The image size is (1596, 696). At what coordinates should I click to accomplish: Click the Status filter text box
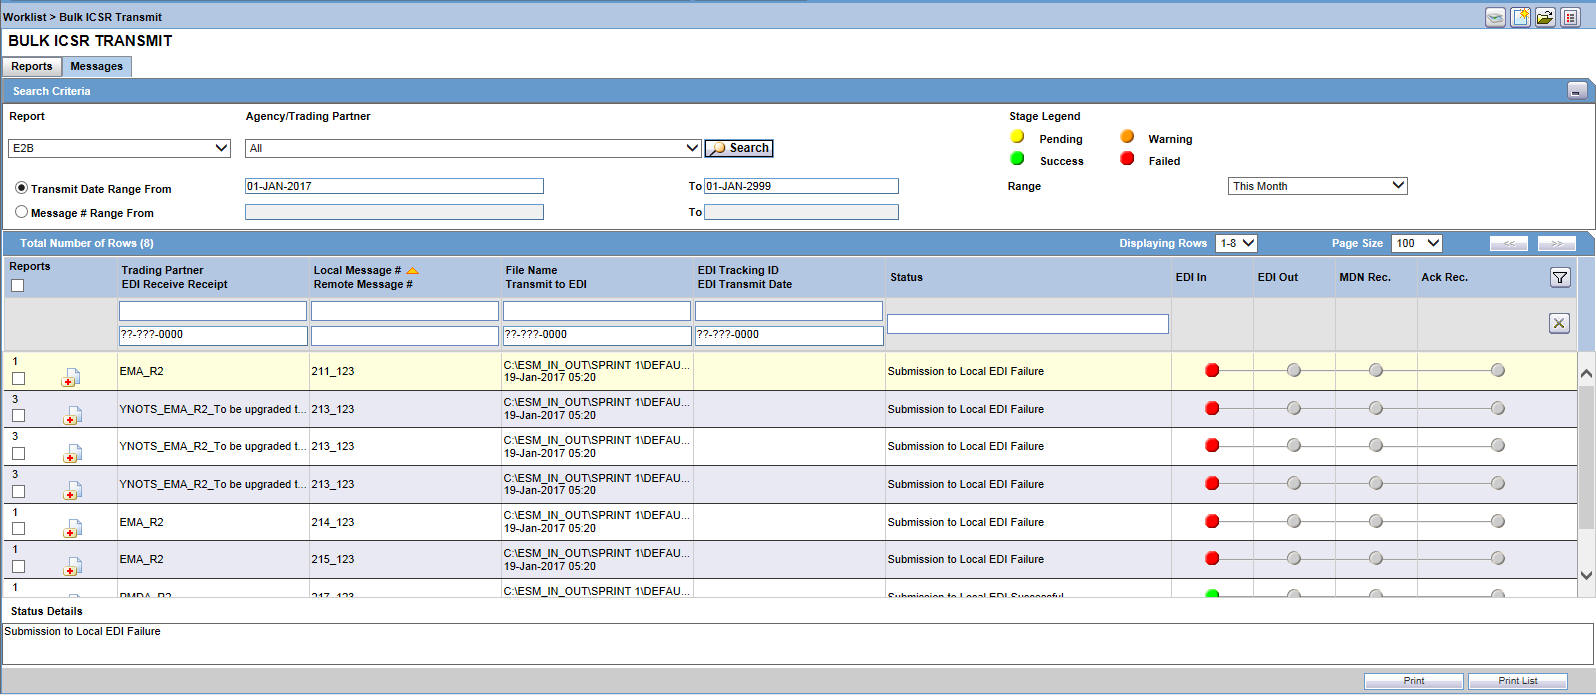click(1028, 324)
